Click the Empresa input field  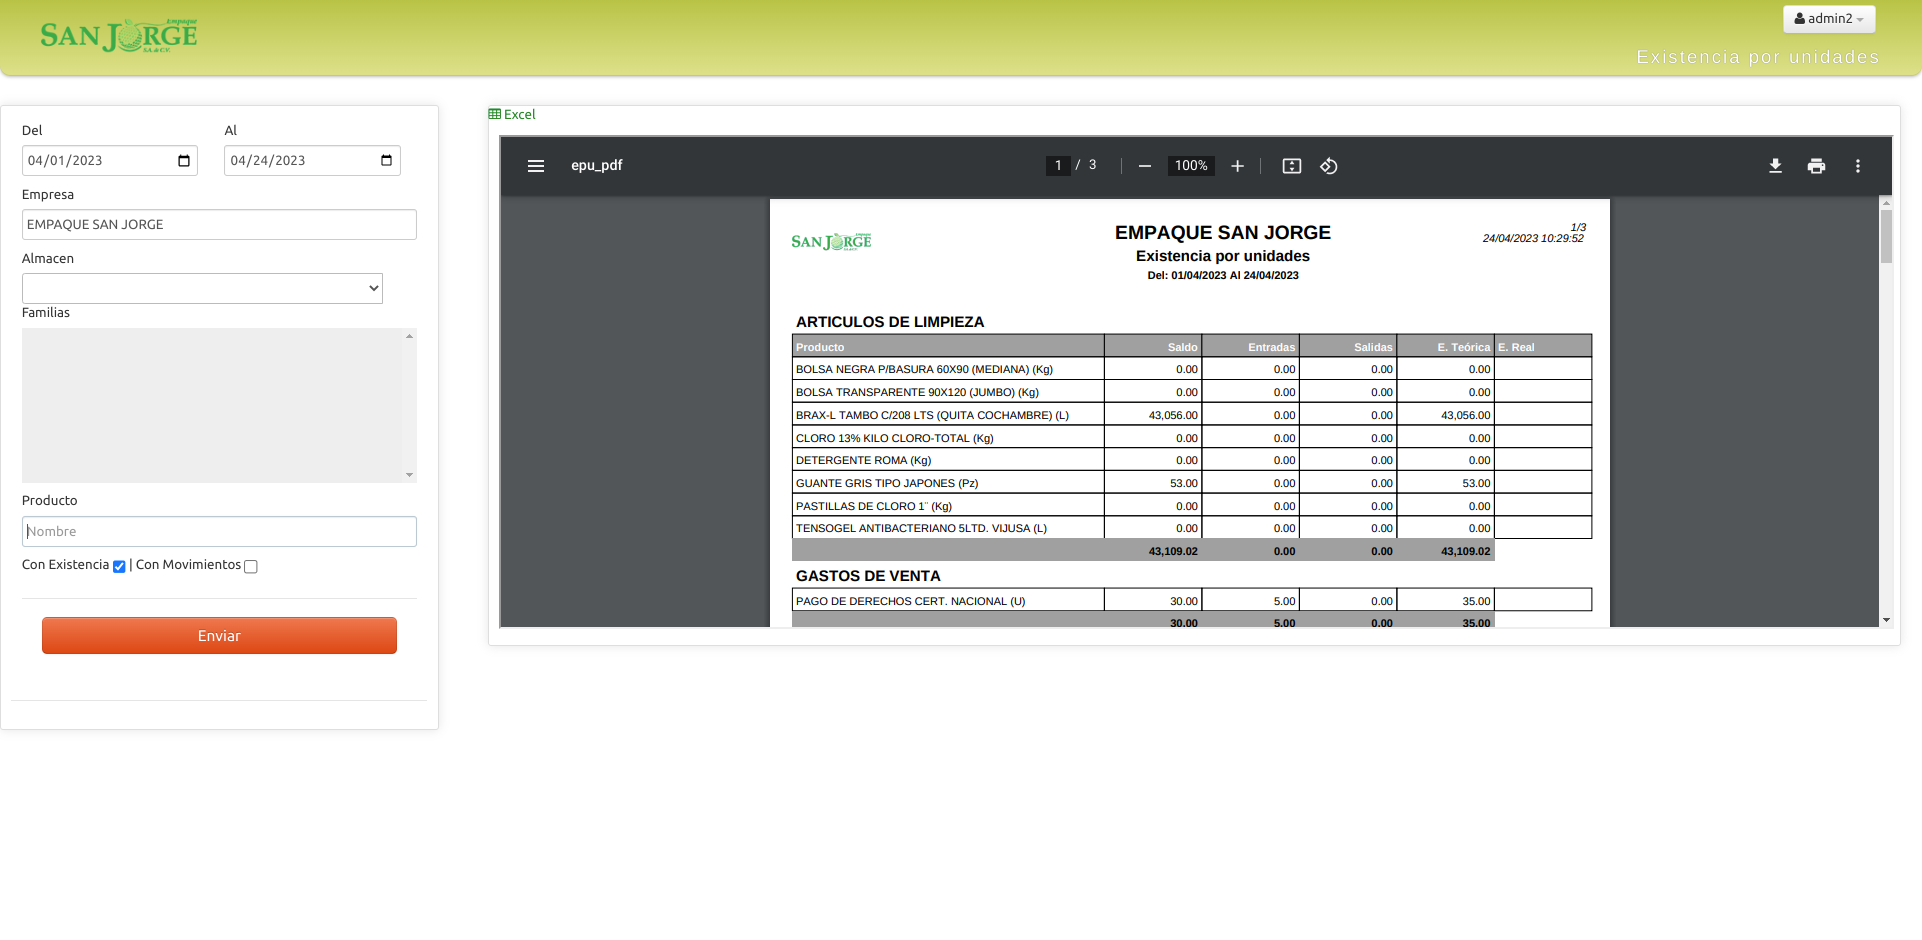click(219, 225)
